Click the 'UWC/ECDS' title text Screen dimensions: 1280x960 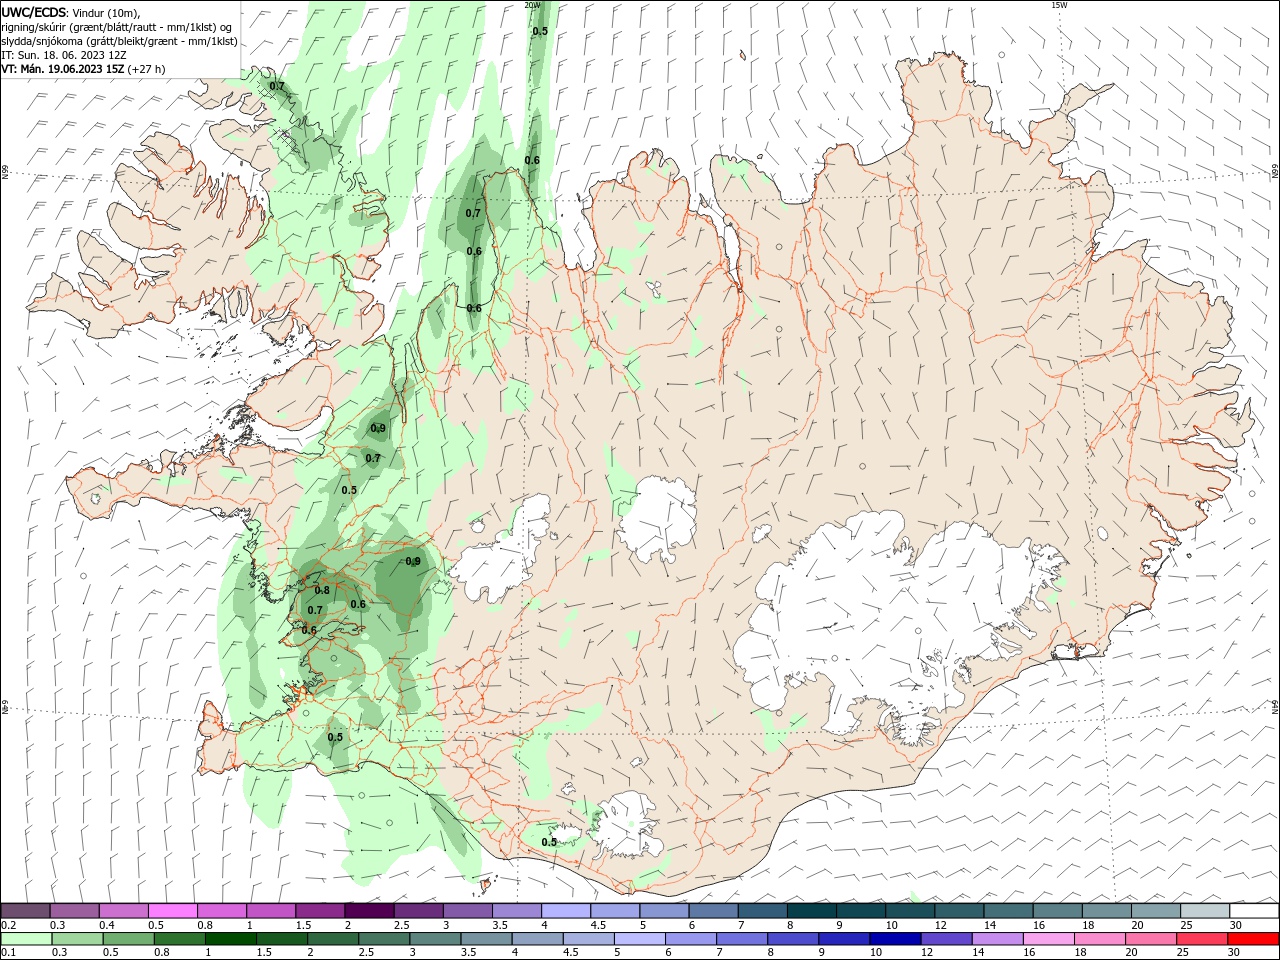[x=34, y=12]
